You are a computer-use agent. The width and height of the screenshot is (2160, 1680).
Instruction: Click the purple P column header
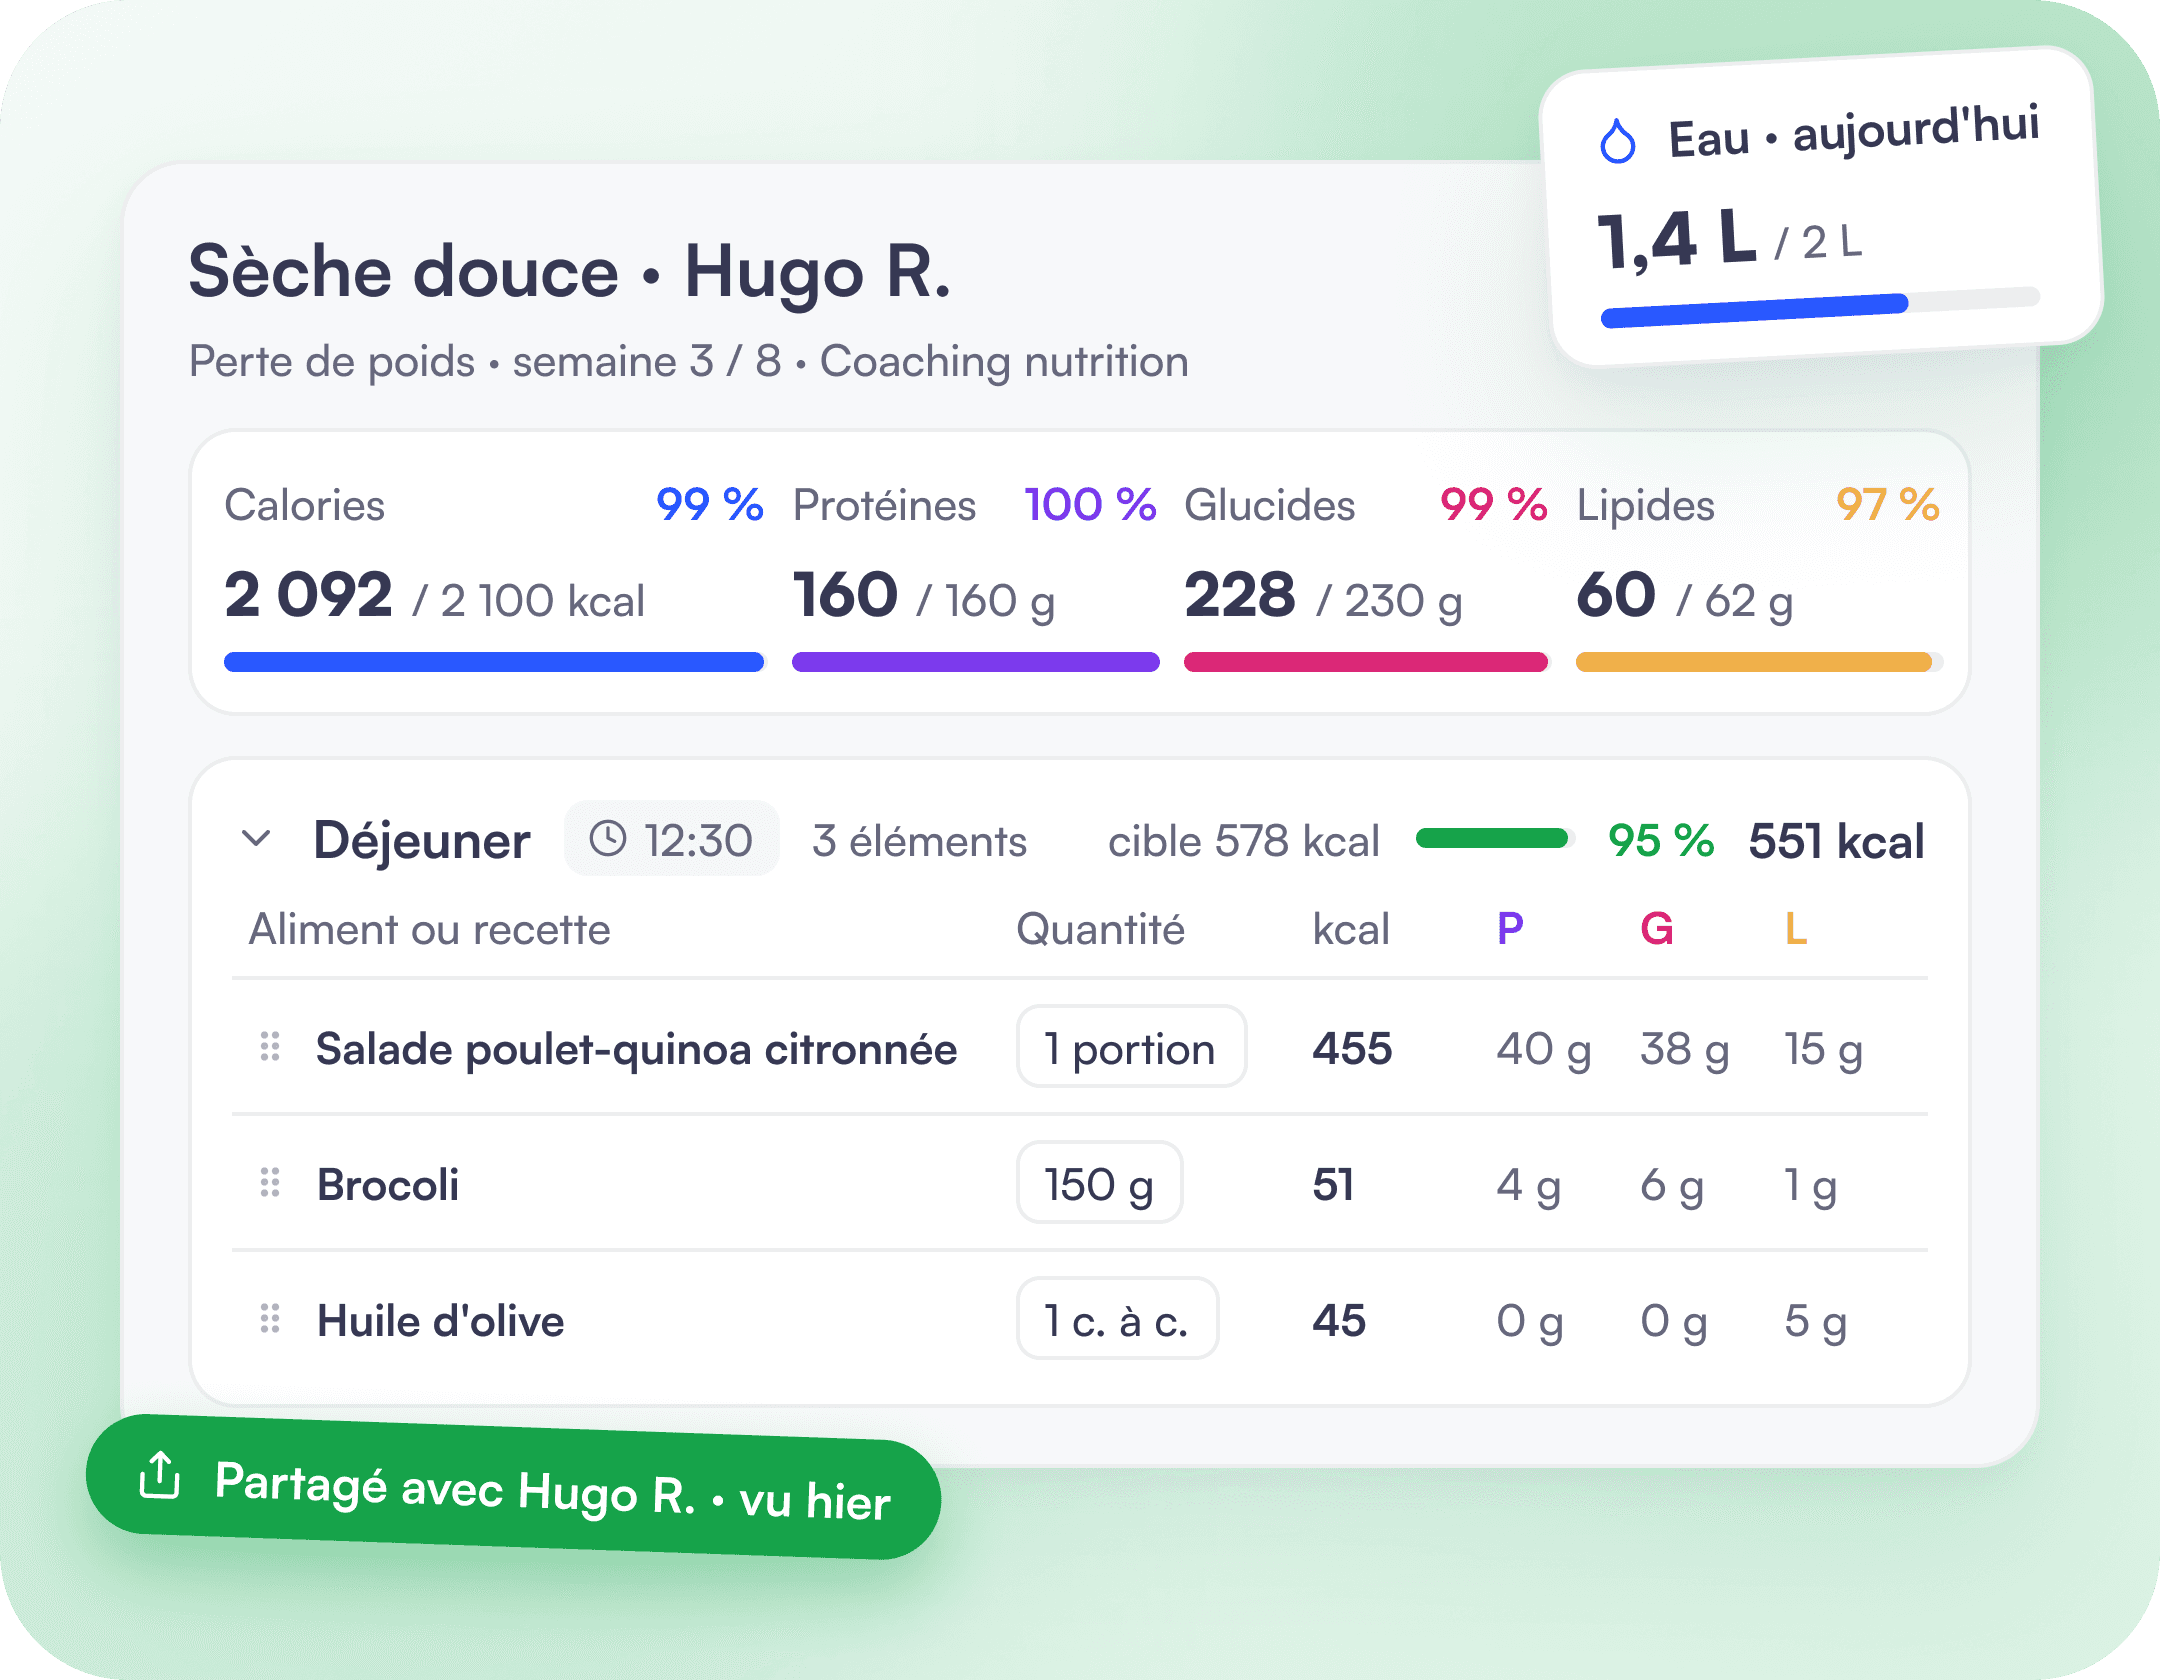1510,929
